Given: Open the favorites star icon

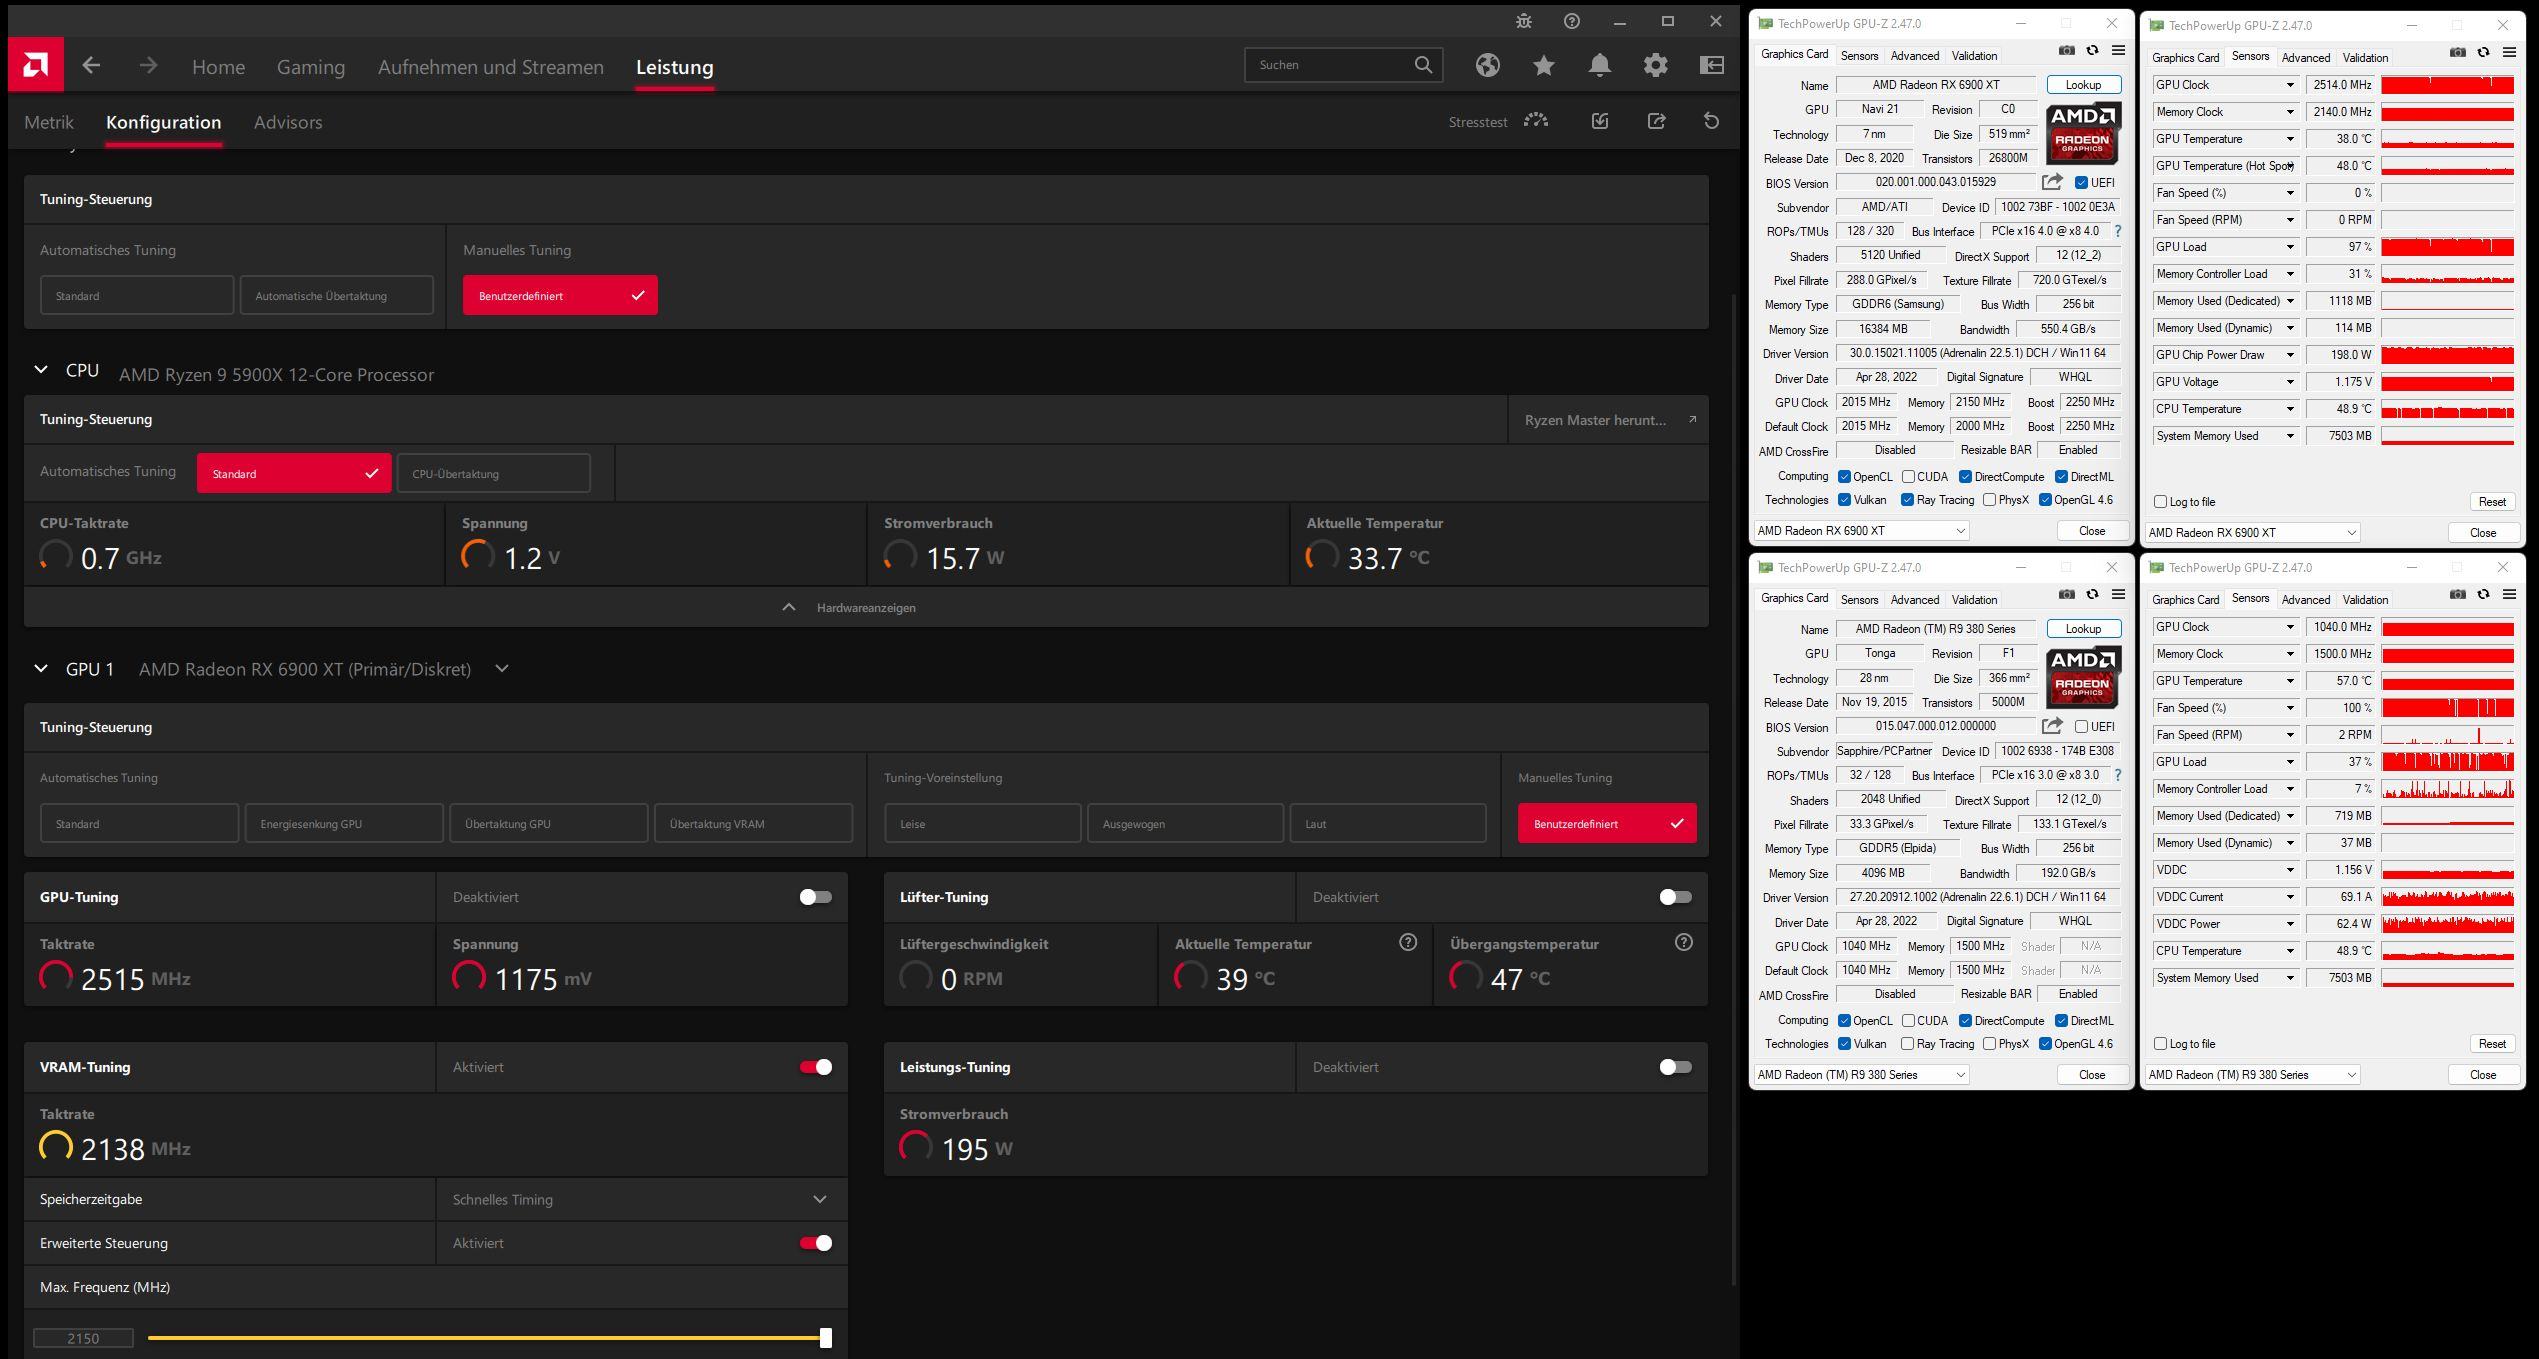Looking at the screenshot, I should coord(1543,65).
